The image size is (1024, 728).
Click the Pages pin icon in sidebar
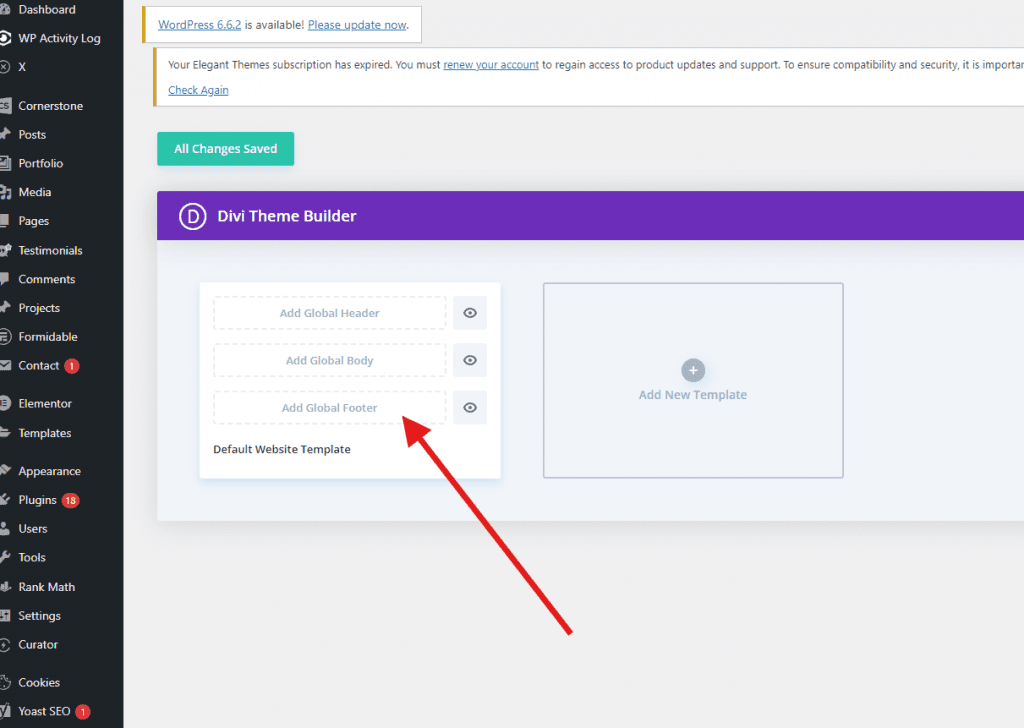tap(8, 221)
